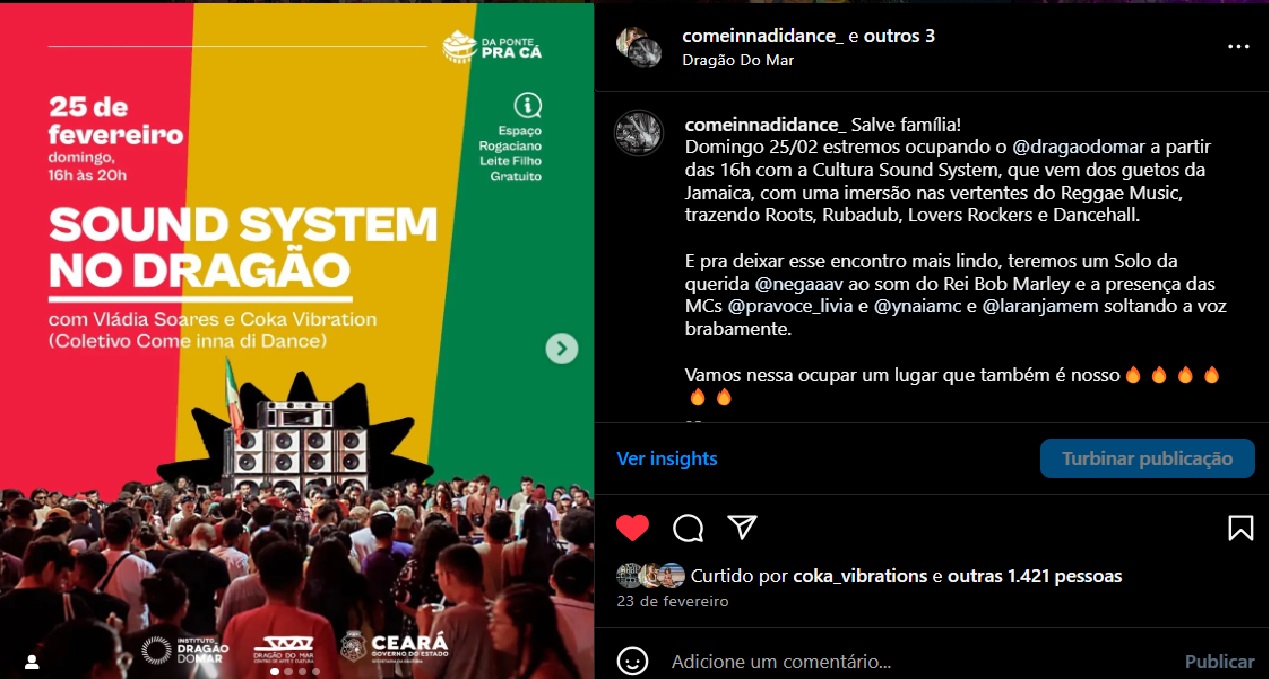View tagged people icon on the image

tap(32, 661)
